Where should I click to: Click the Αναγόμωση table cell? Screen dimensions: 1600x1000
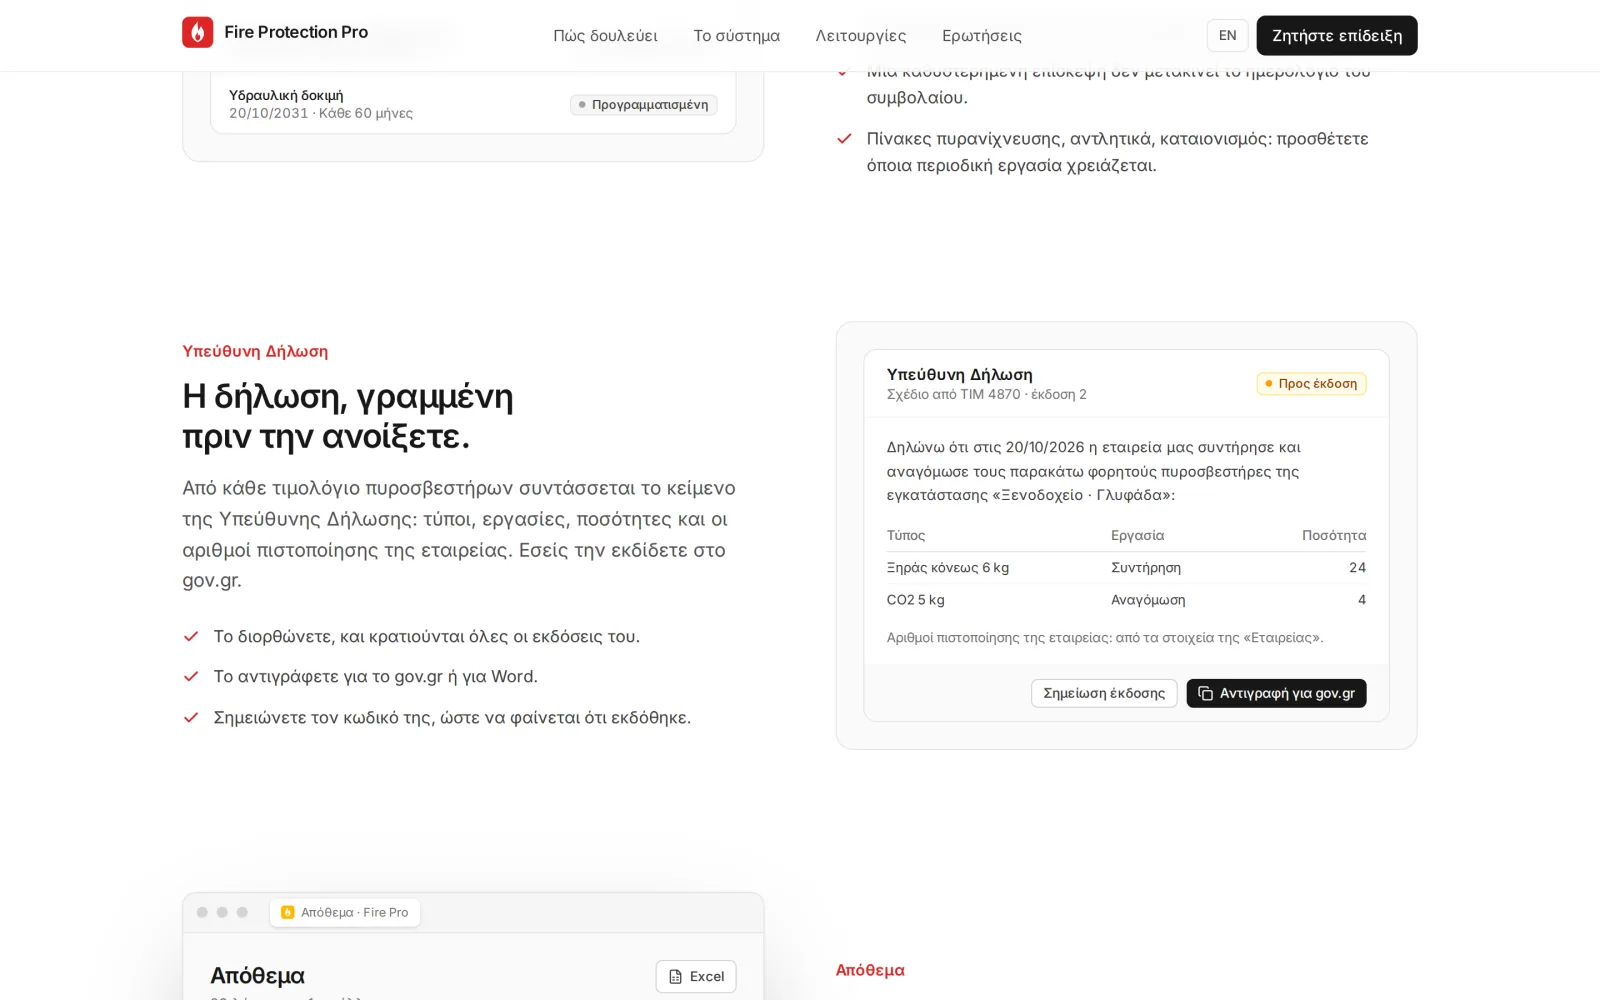coord(1148,600)
